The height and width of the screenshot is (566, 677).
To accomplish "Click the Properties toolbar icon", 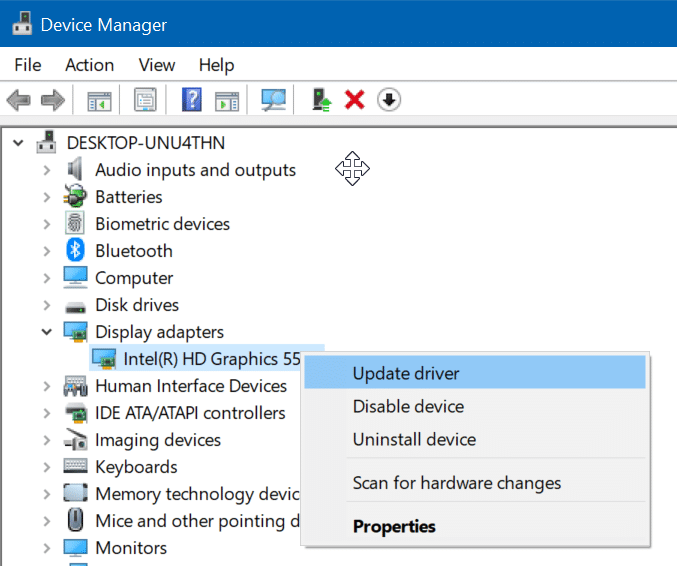I will (x=145, y=100).
